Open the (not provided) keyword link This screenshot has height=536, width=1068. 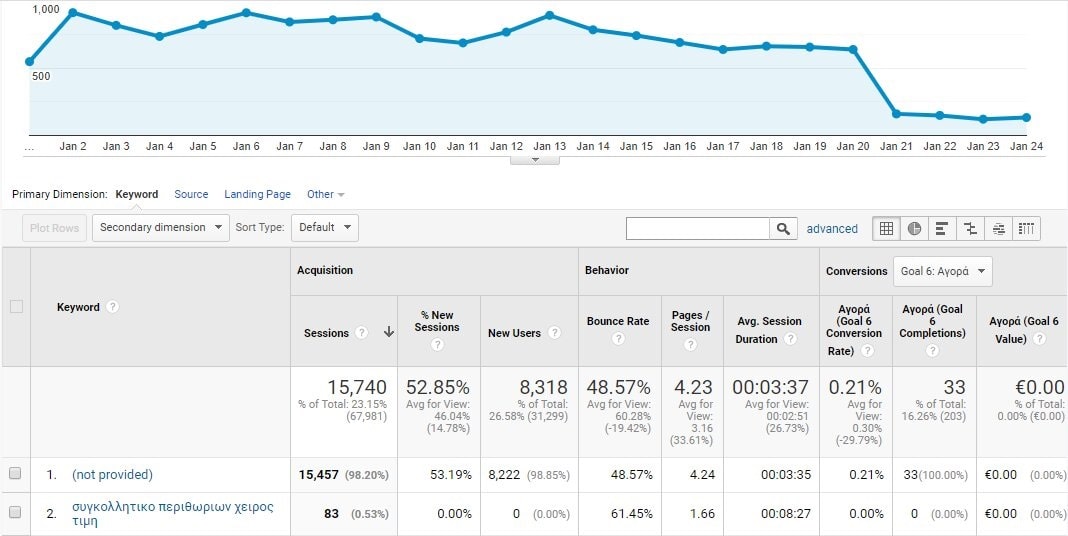[x=112, y=474]
